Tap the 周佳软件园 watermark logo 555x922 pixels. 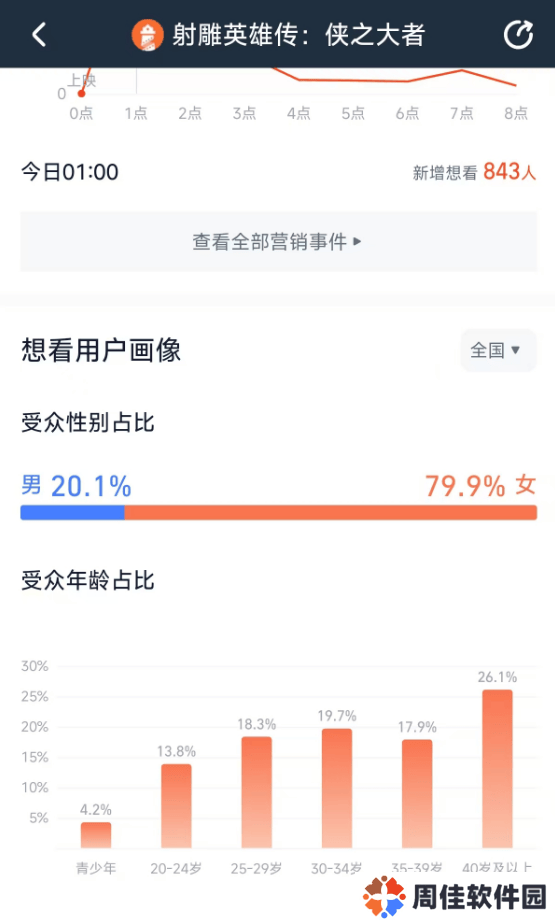(x=455, y=897)
